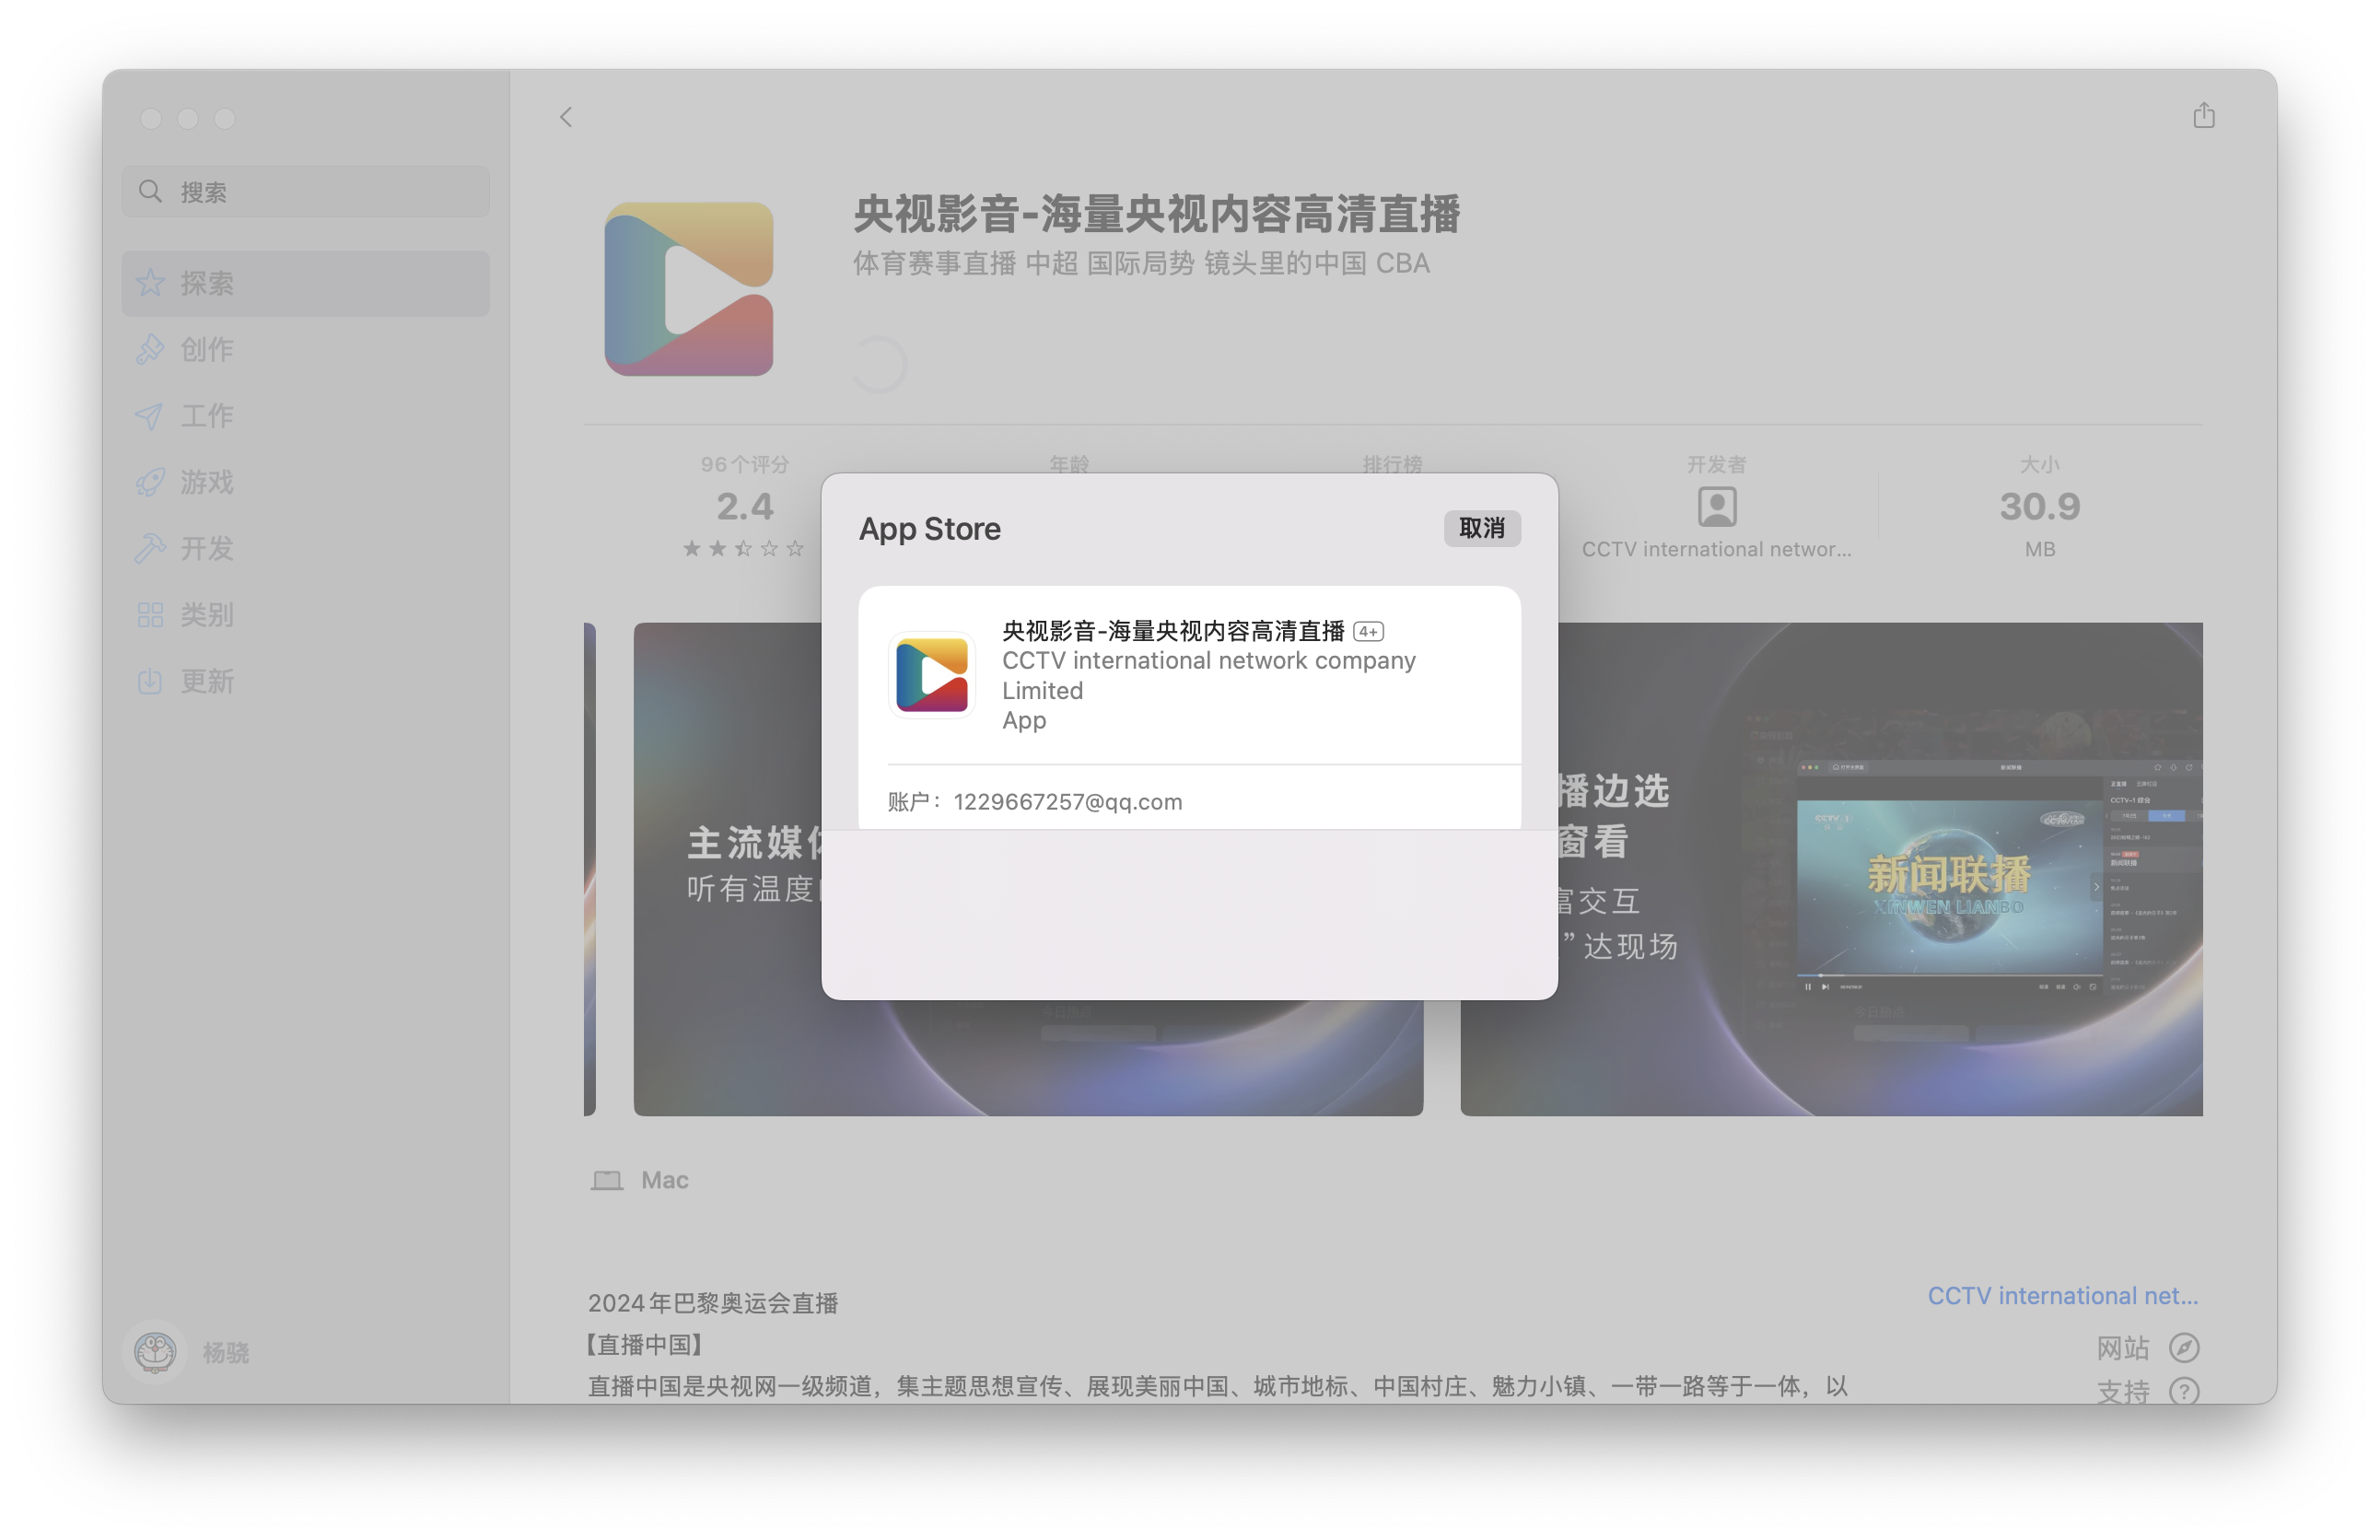Click the 2.4 star rating summary
This screenshot has width=2380, height=1540.
tap(744, 508)
